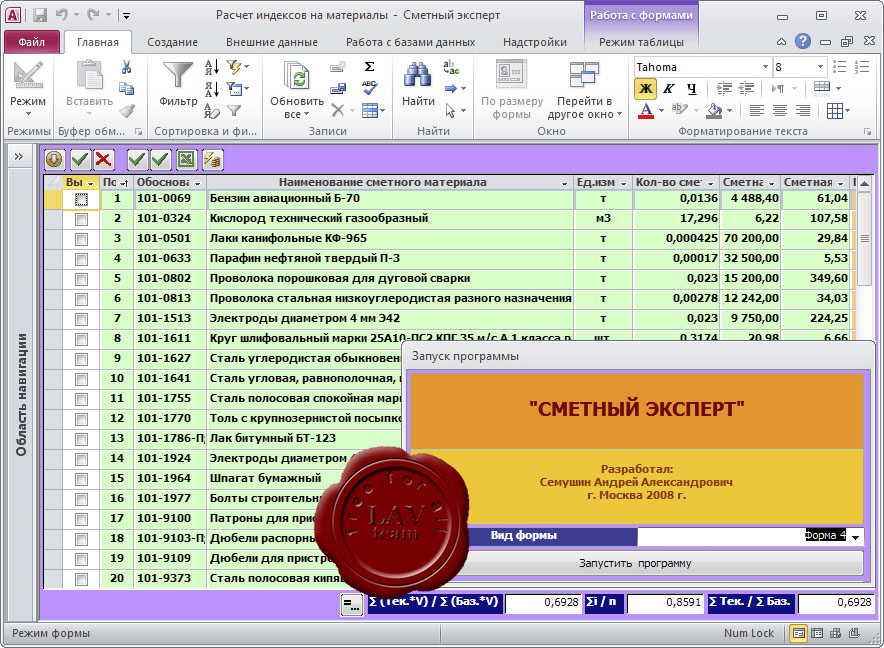The width and height of the screenshot is (884, 648).
Task: Apply underline with the Ч button
Action: (692, 89)
